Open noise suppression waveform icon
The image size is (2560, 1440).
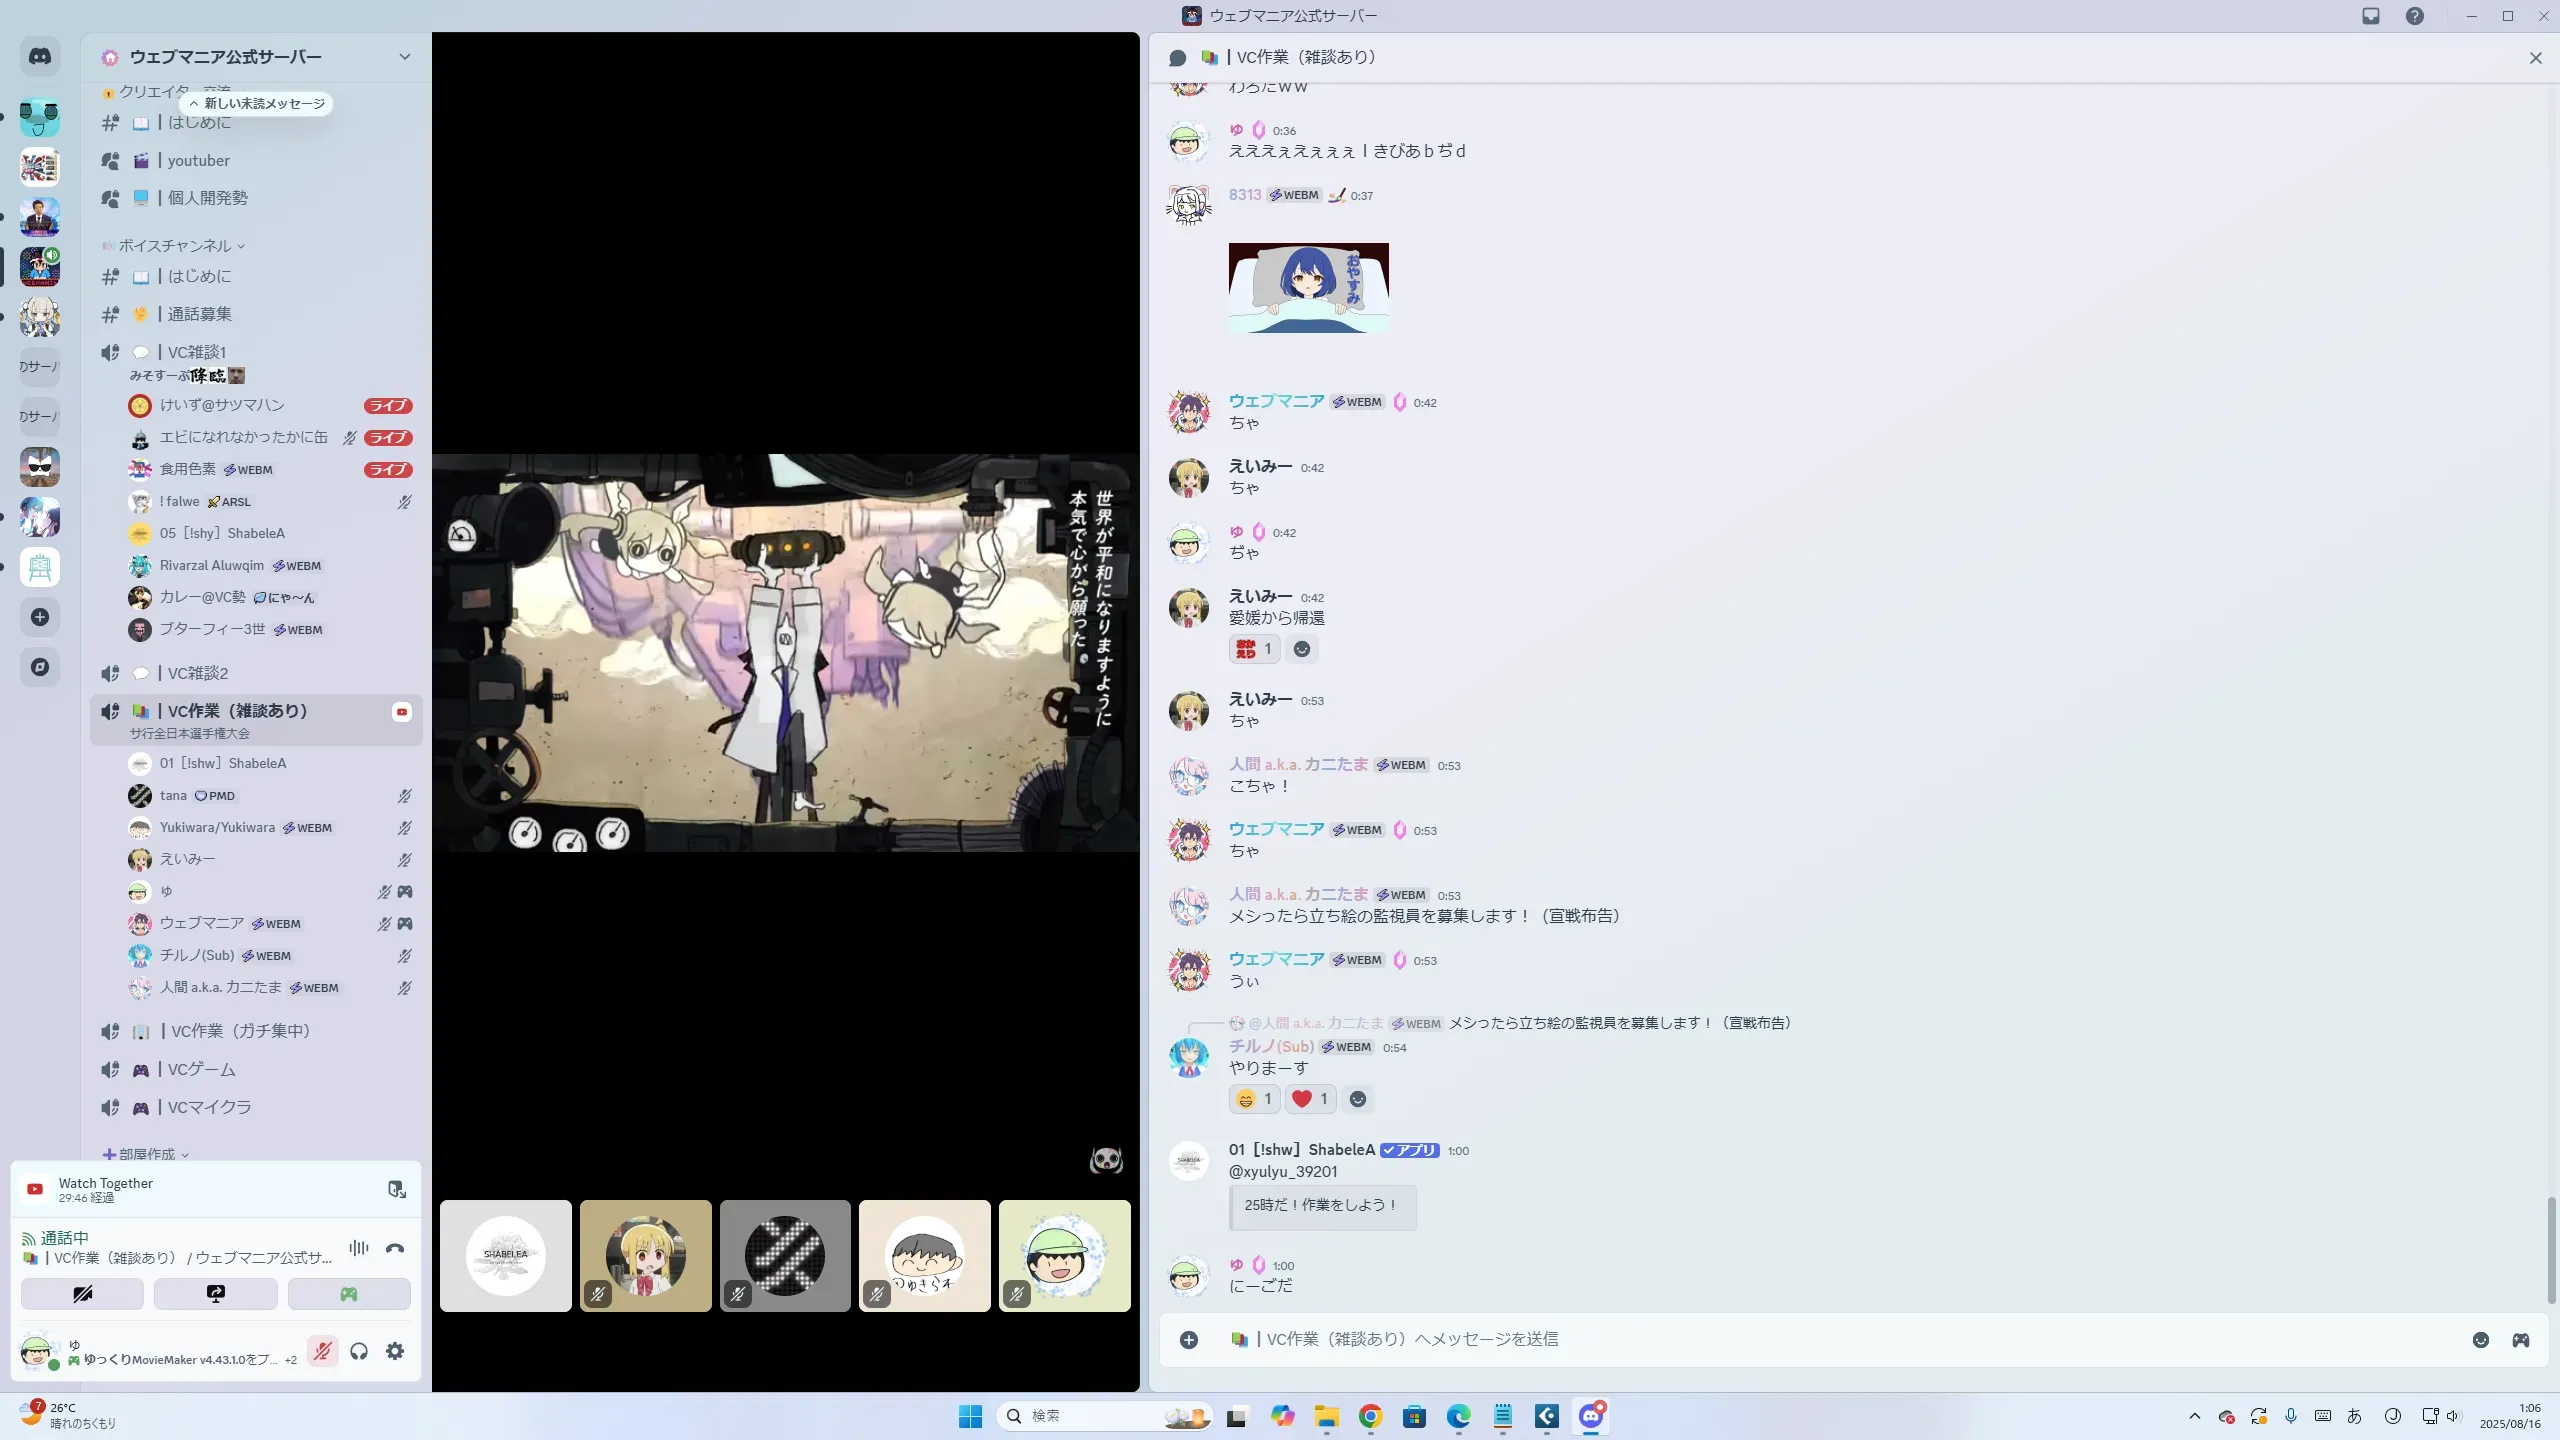[358, 1248]
